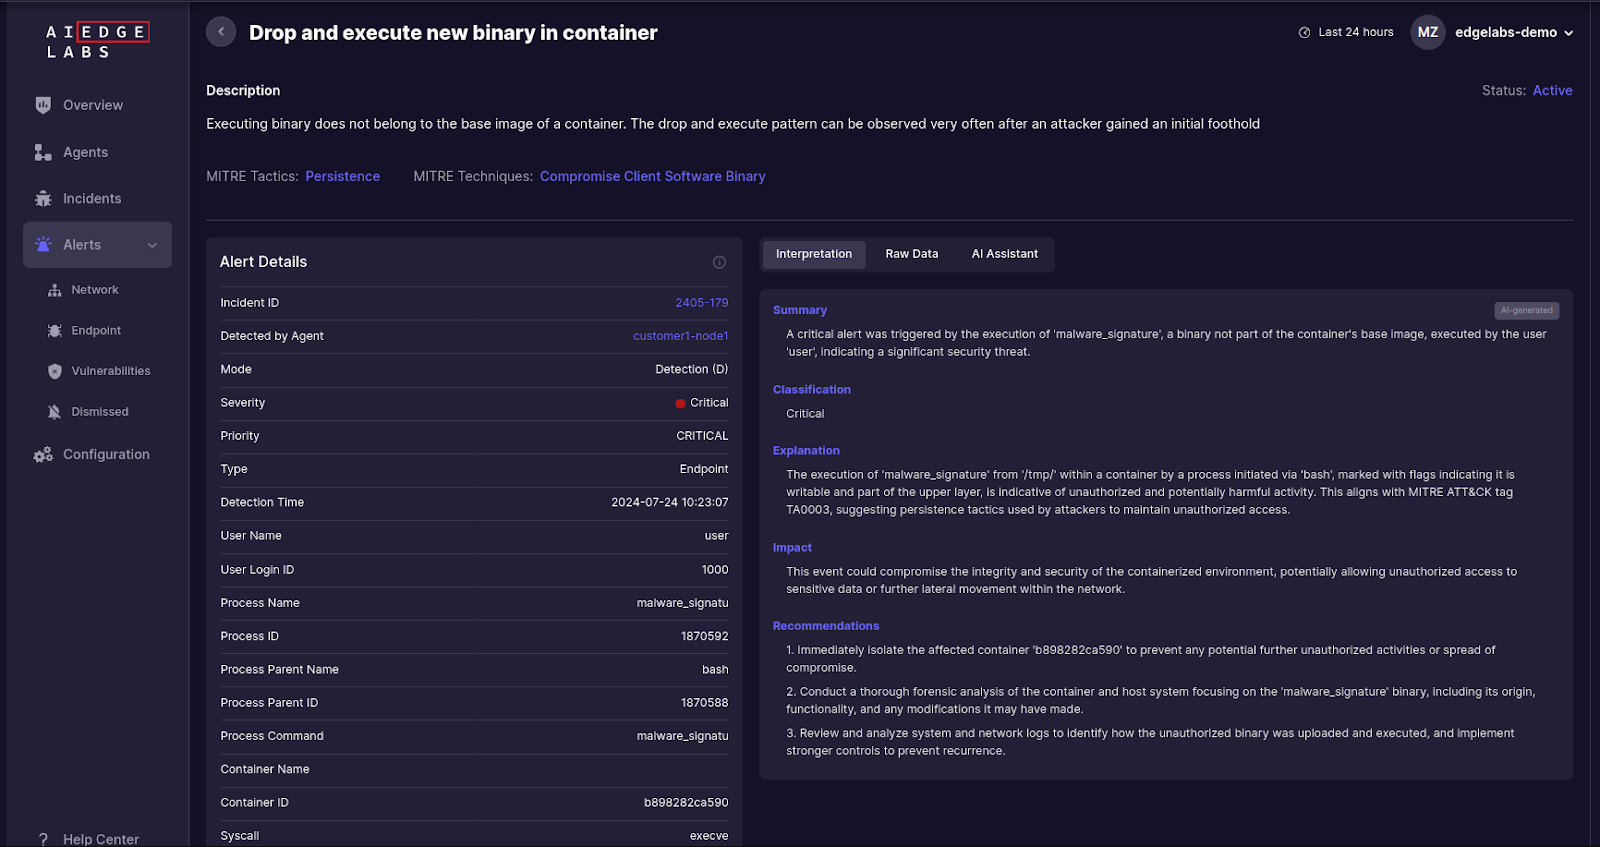
Task: Open Compromise Client Software Binary technique
Action: coord(652,176)
